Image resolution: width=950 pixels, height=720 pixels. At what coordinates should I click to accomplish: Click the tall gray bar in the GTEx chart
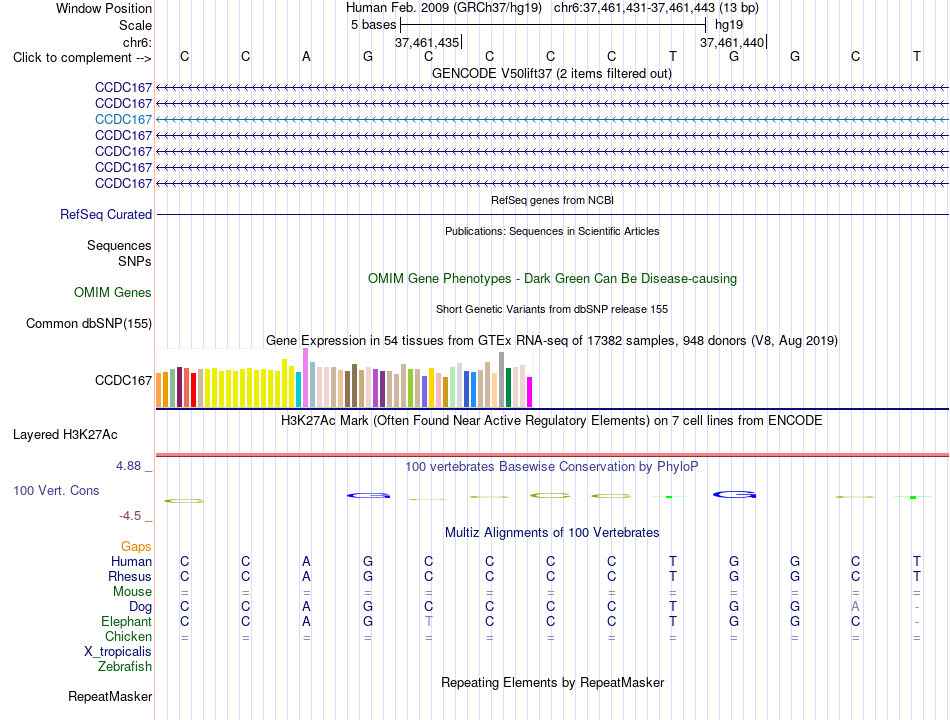pyautogui.click(x=501, y=379)
